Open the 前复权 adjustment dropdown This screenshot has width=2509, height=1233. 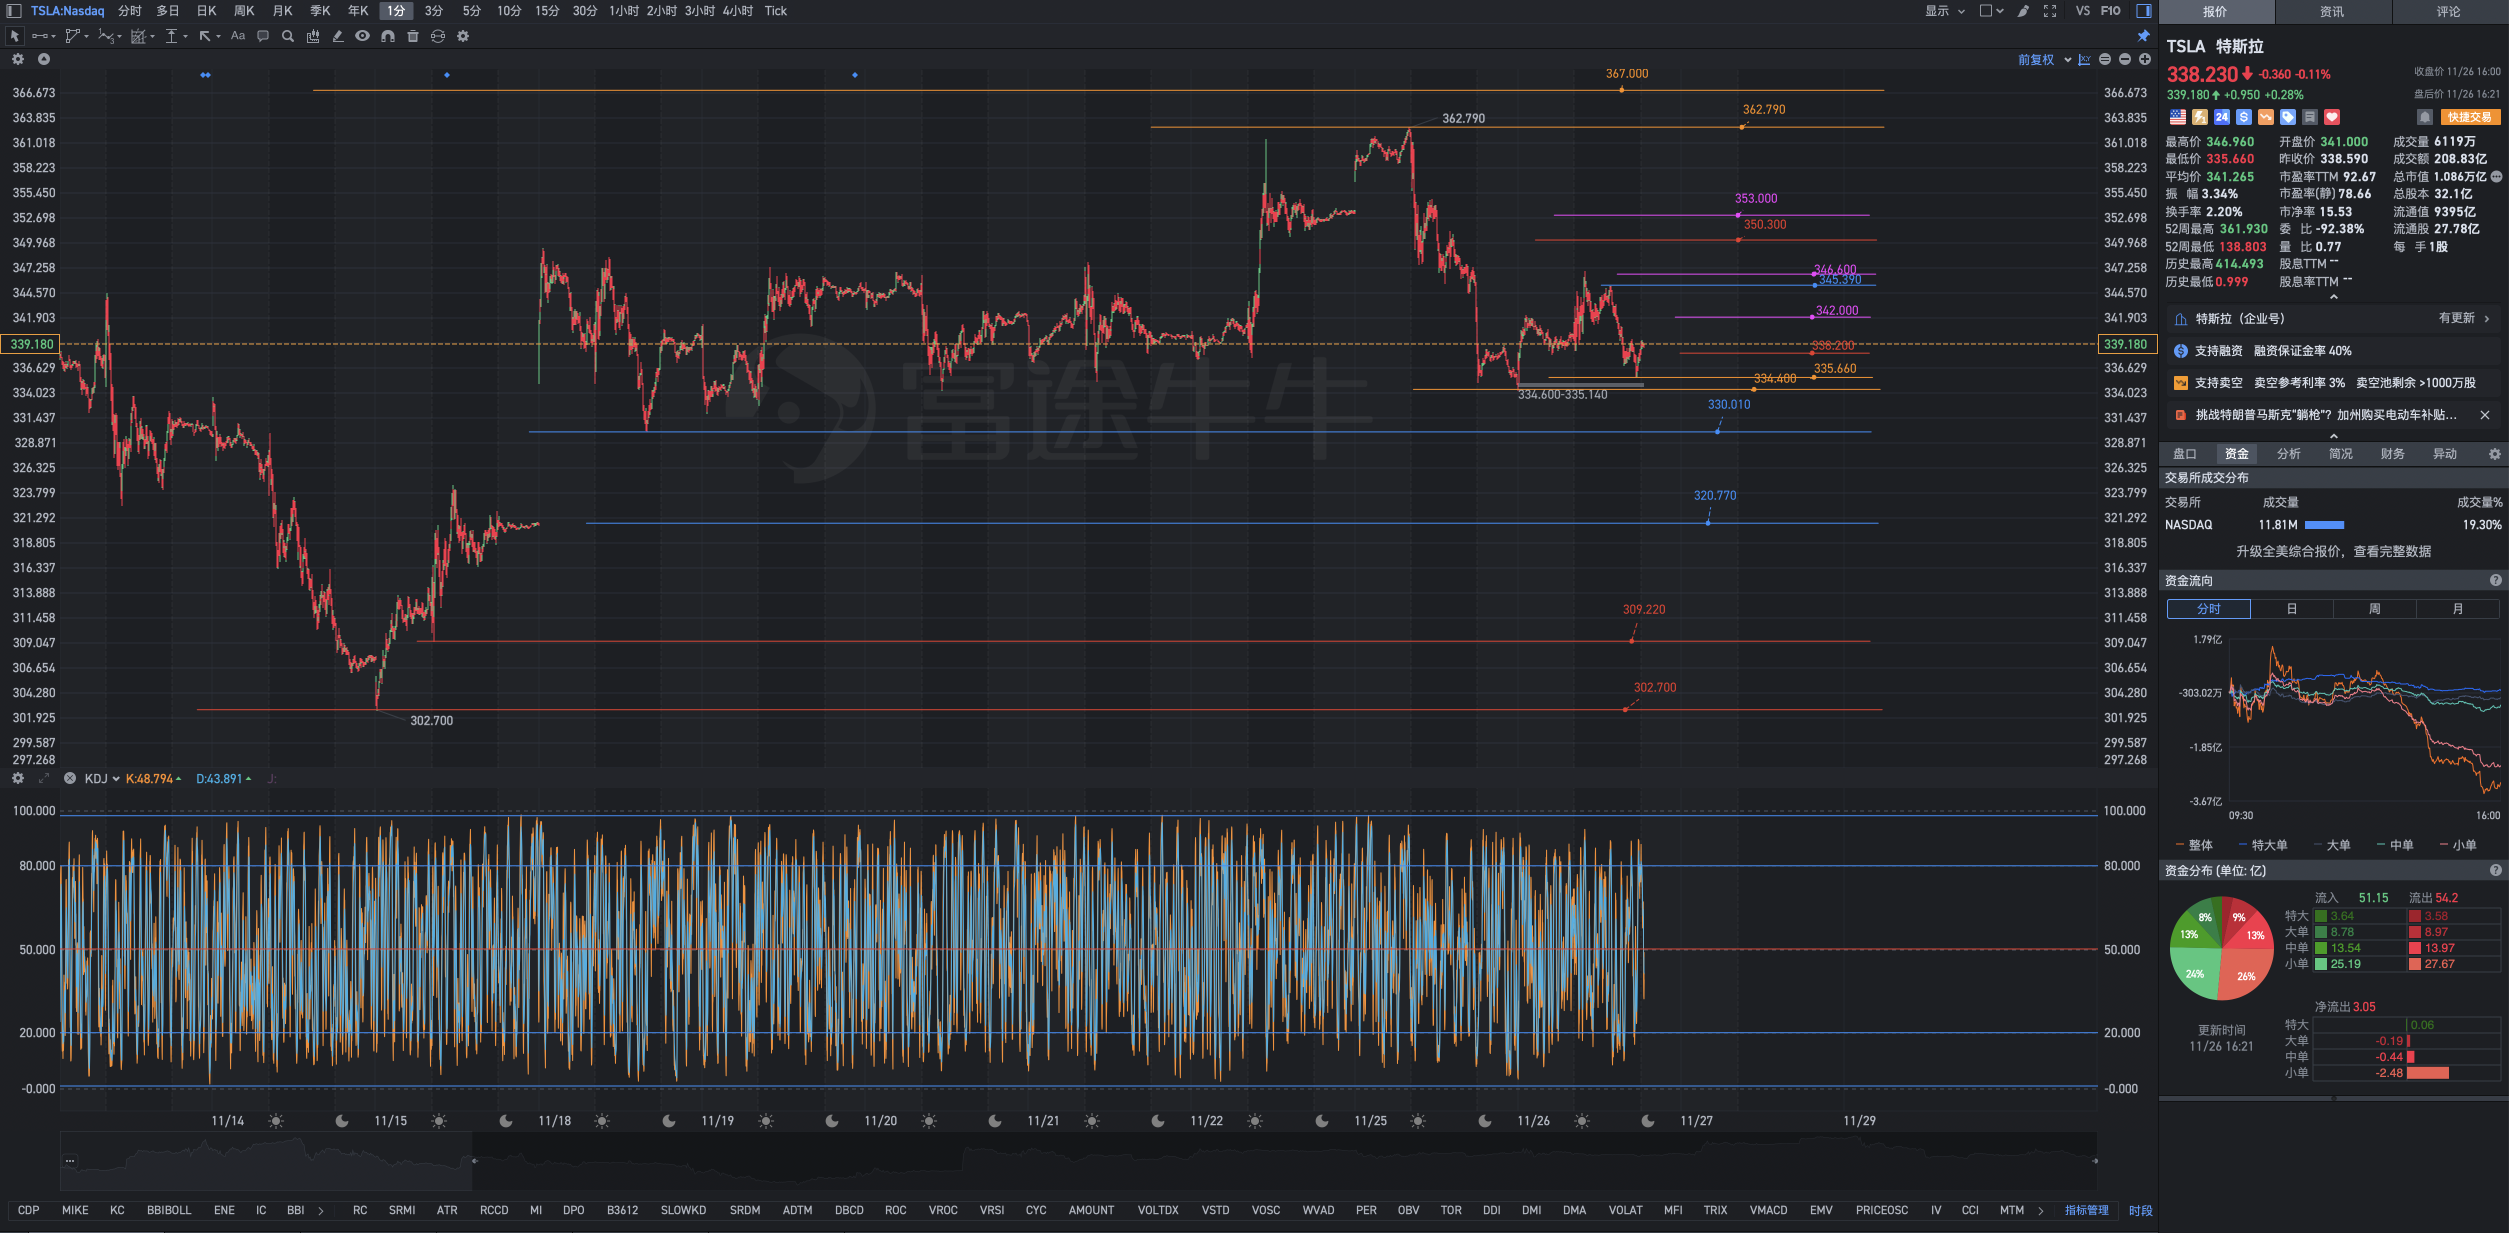pos(2043,60)
